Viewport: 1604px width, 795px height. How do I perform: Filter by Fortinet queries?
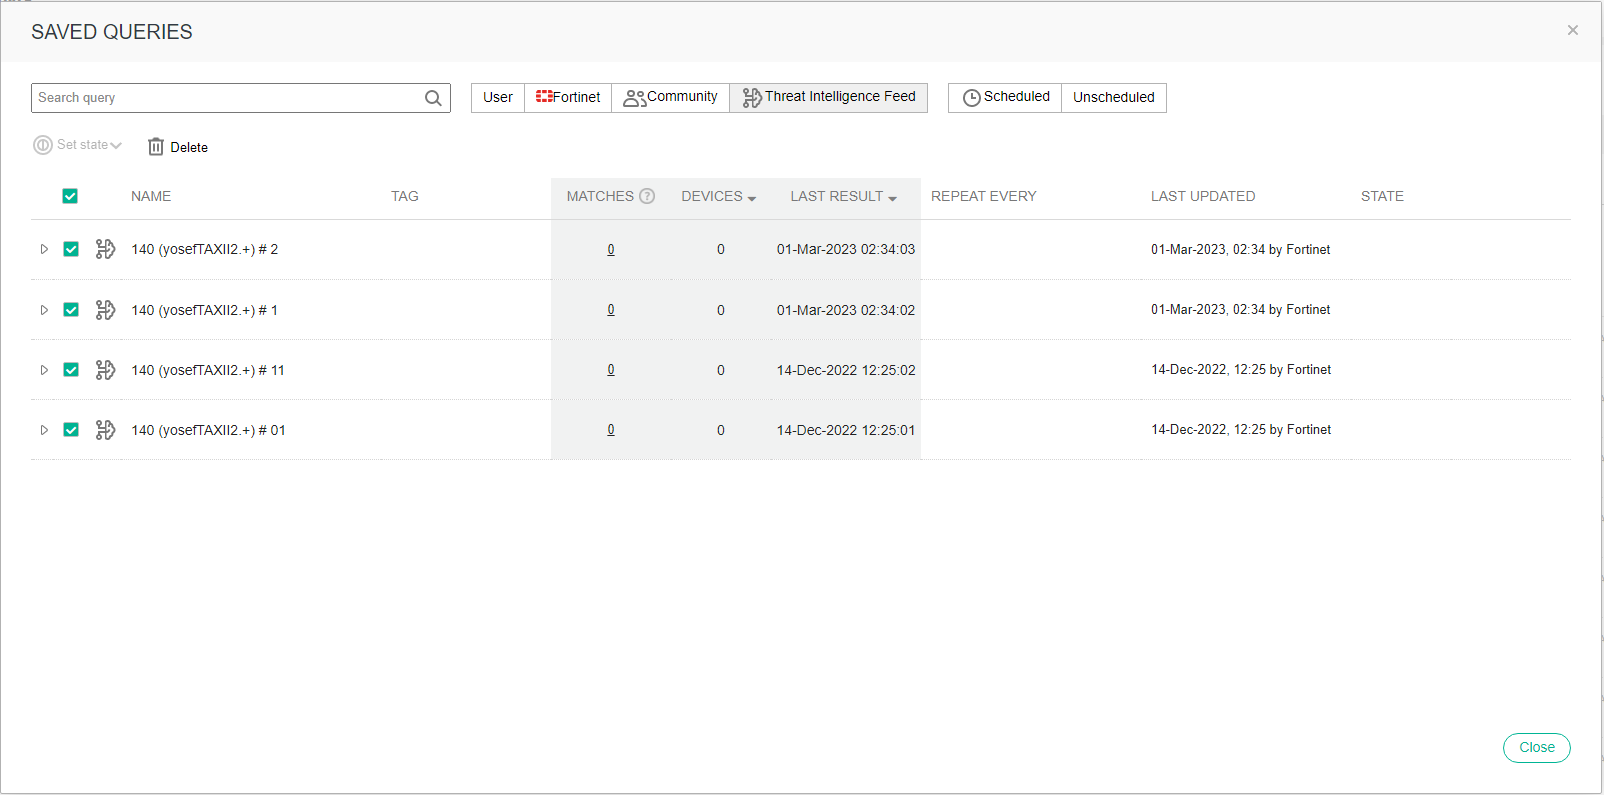pos(568,97)
